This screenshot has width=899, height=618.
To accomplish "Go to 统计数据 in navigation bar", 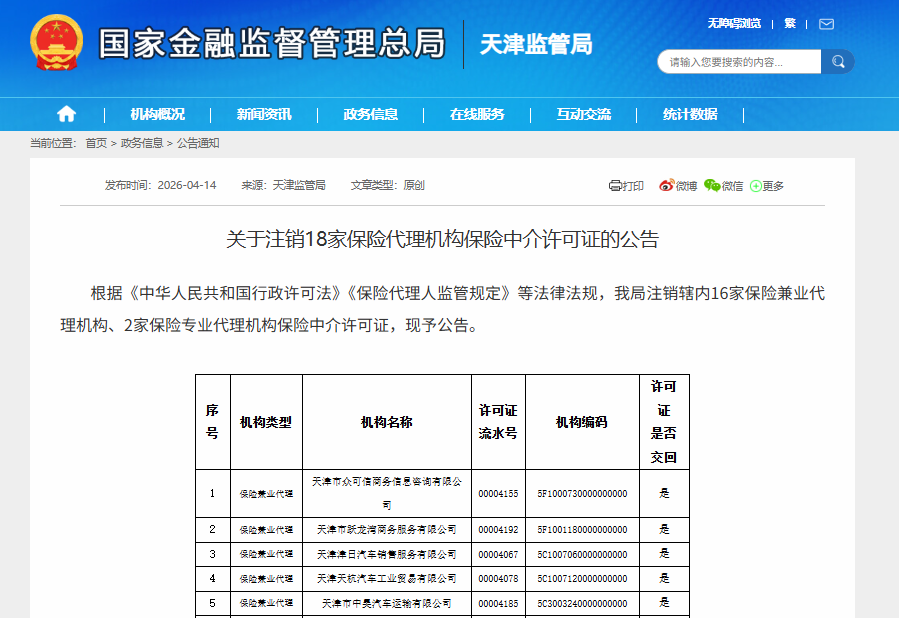I will [x=690, y=114].
